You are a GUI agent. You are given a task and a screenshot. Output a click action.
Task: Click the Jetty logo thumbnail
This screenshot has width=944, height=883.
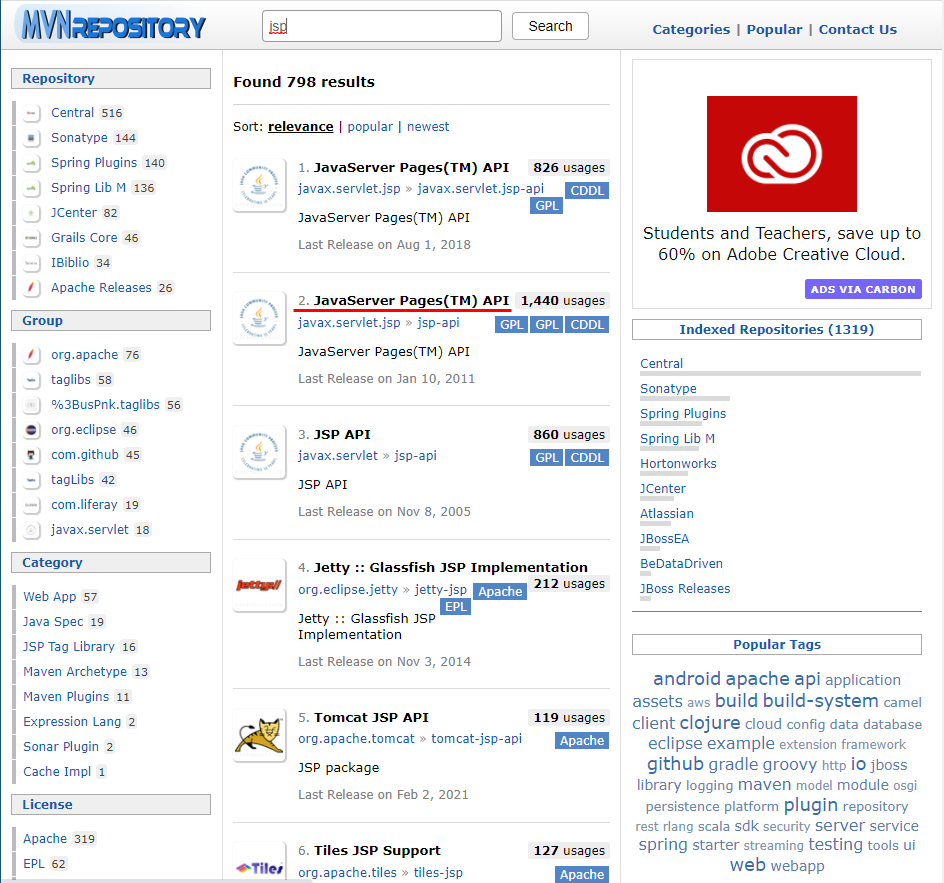coord(259,585)
